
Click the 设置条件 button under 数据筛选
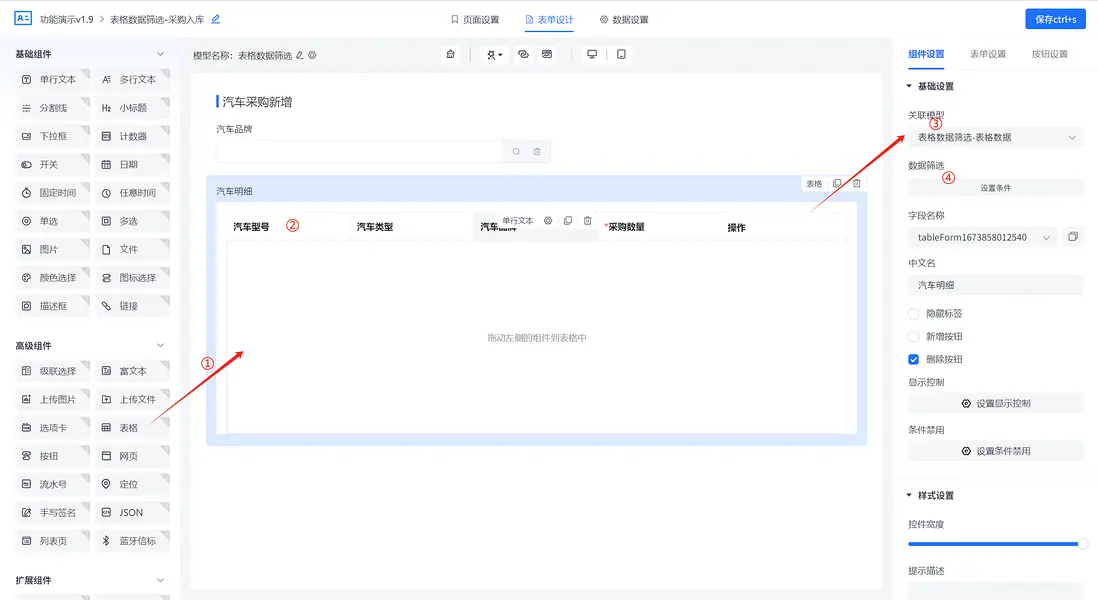point(995,188)
